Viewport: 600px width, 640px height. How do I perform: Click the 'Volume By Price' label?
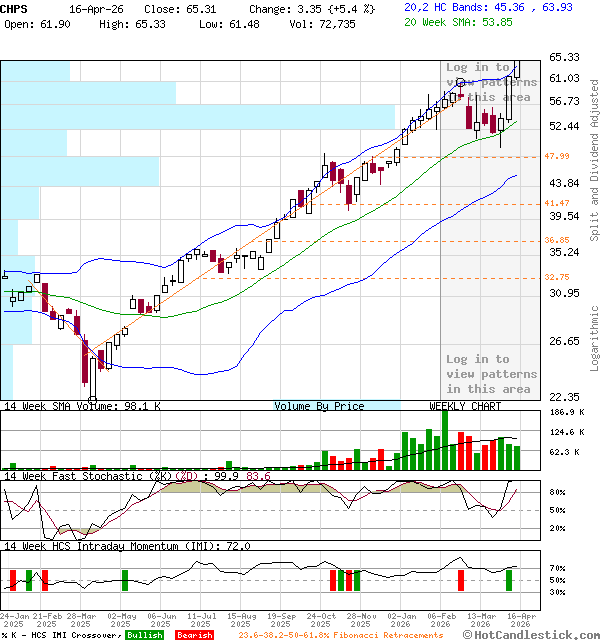click(x=319, y=406)
